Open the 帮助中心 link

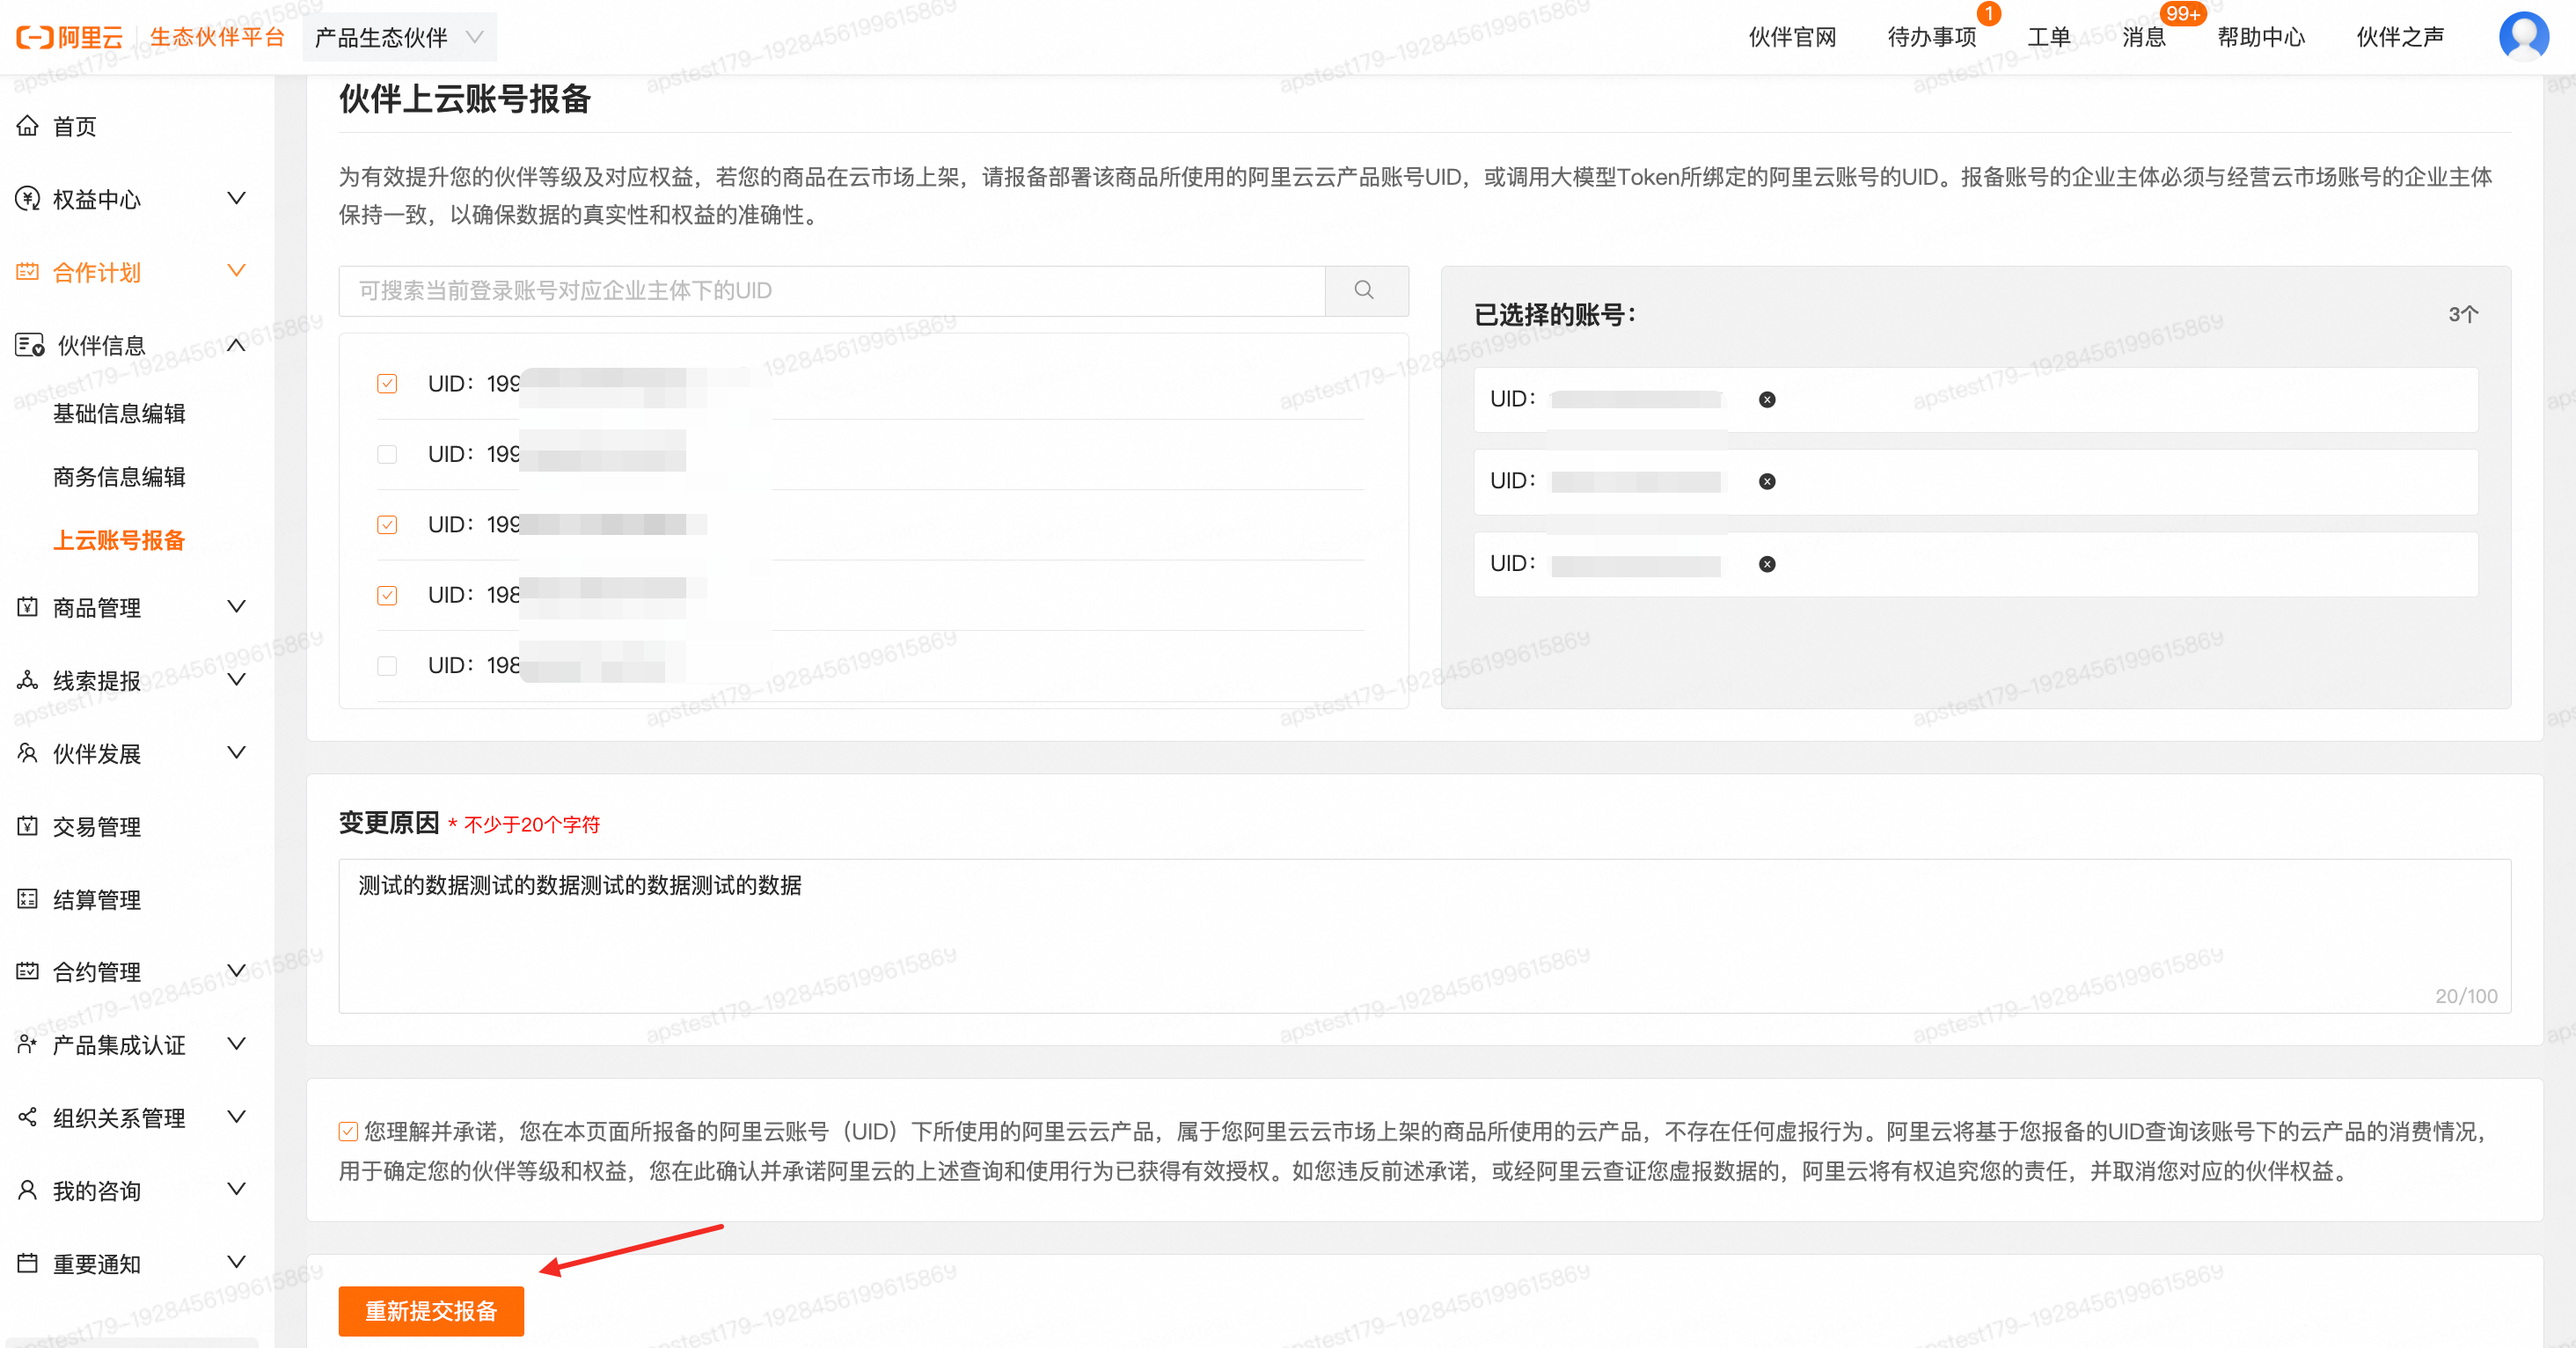point(2260,37)
